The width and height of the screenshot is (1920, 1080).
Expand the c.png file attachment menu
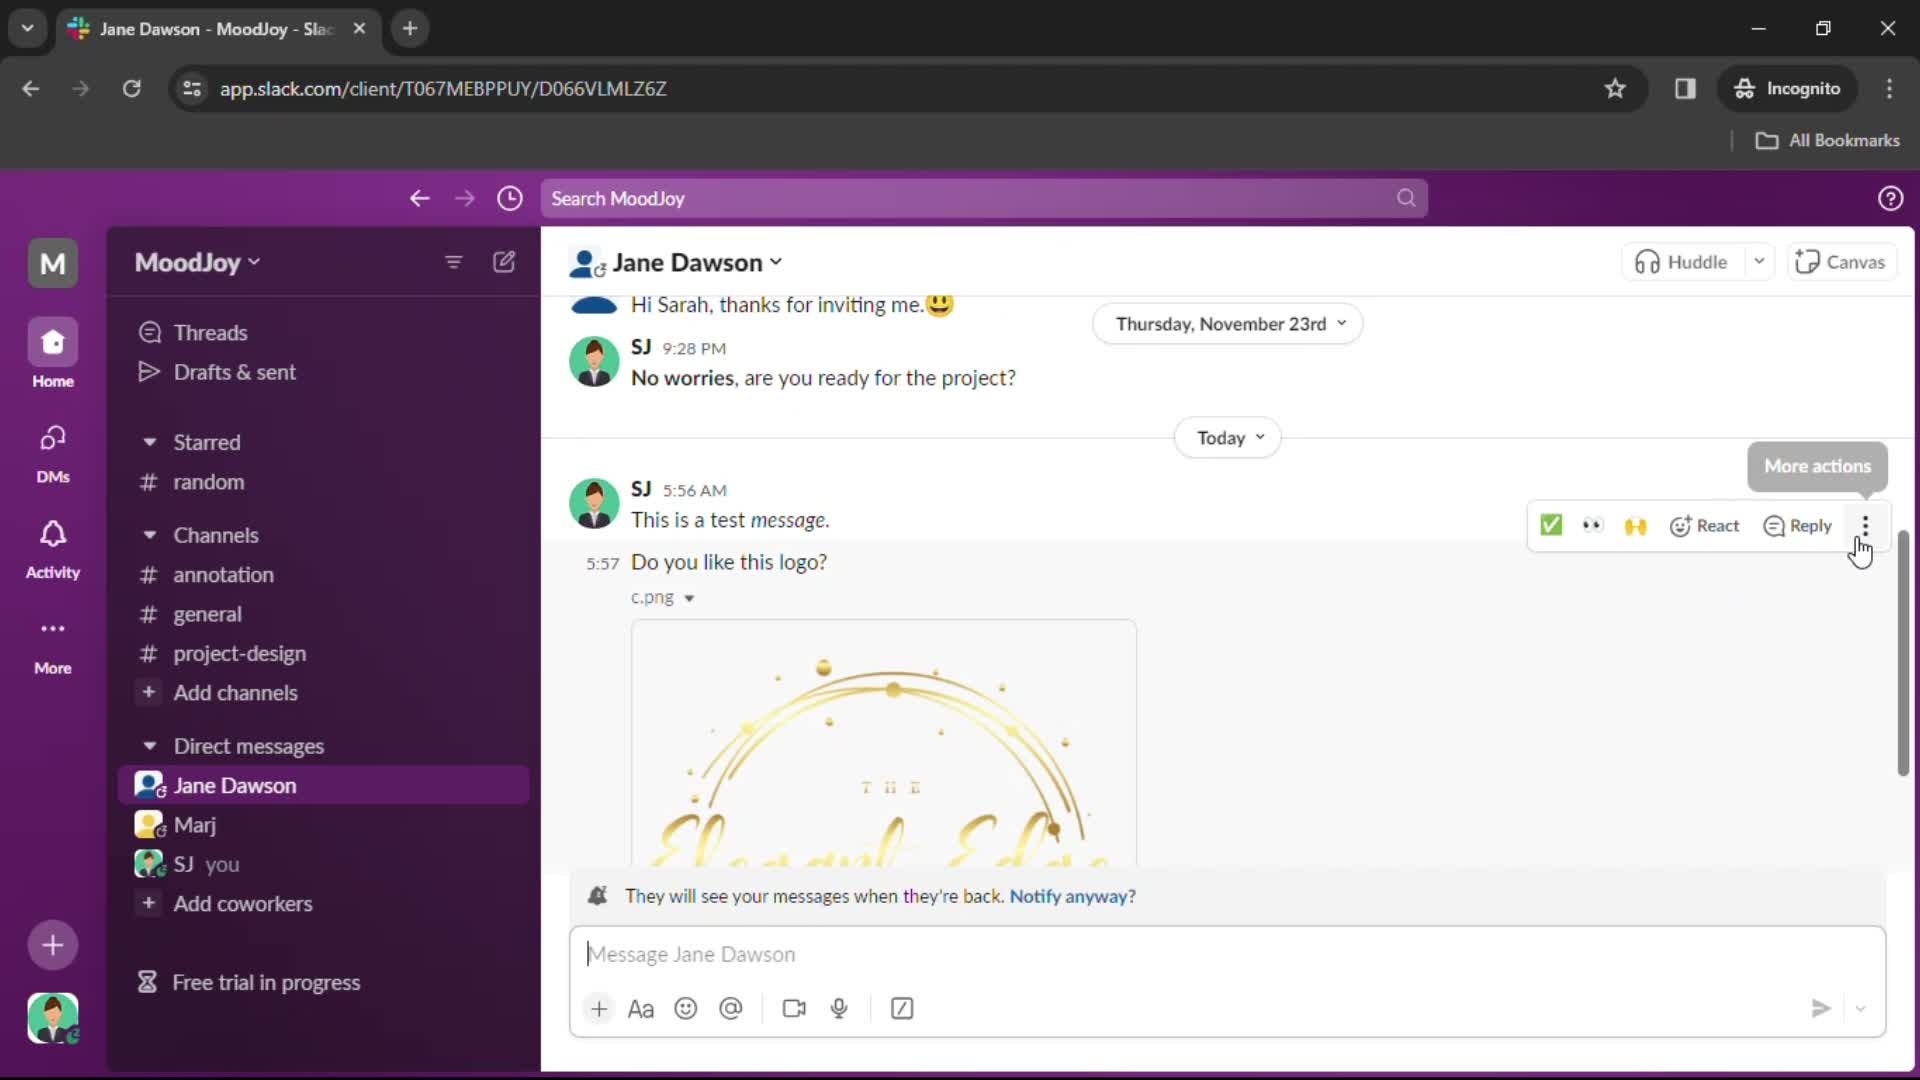(x=688, y=597)
